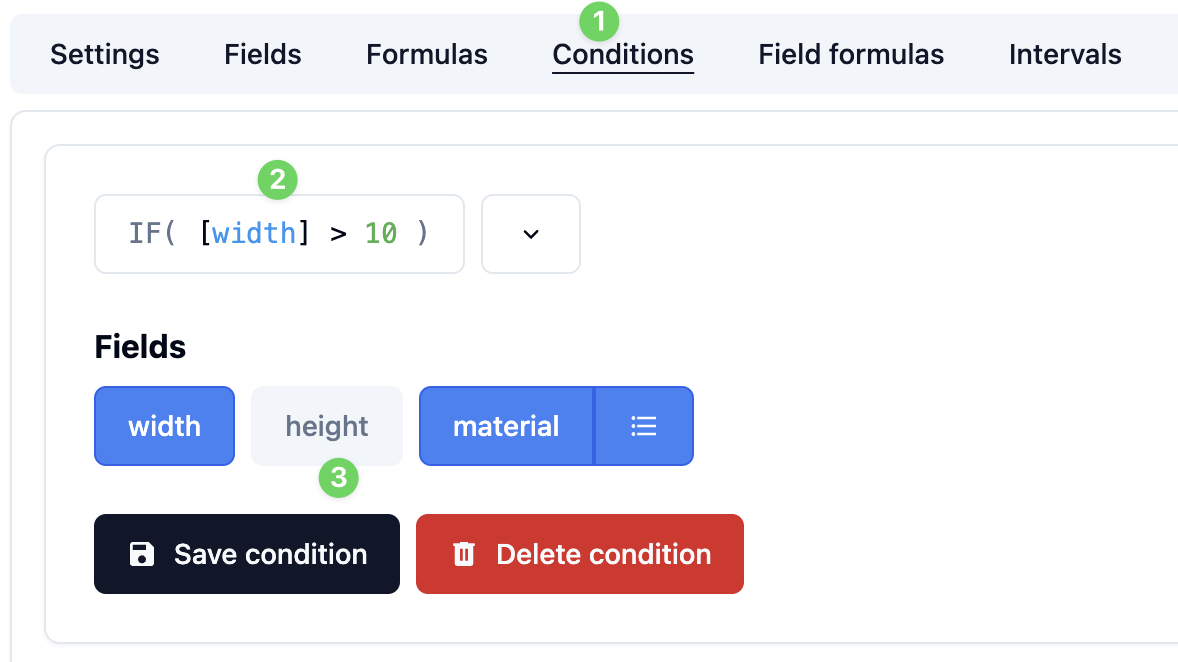Click the list icon on the material chip

[644, 426]
